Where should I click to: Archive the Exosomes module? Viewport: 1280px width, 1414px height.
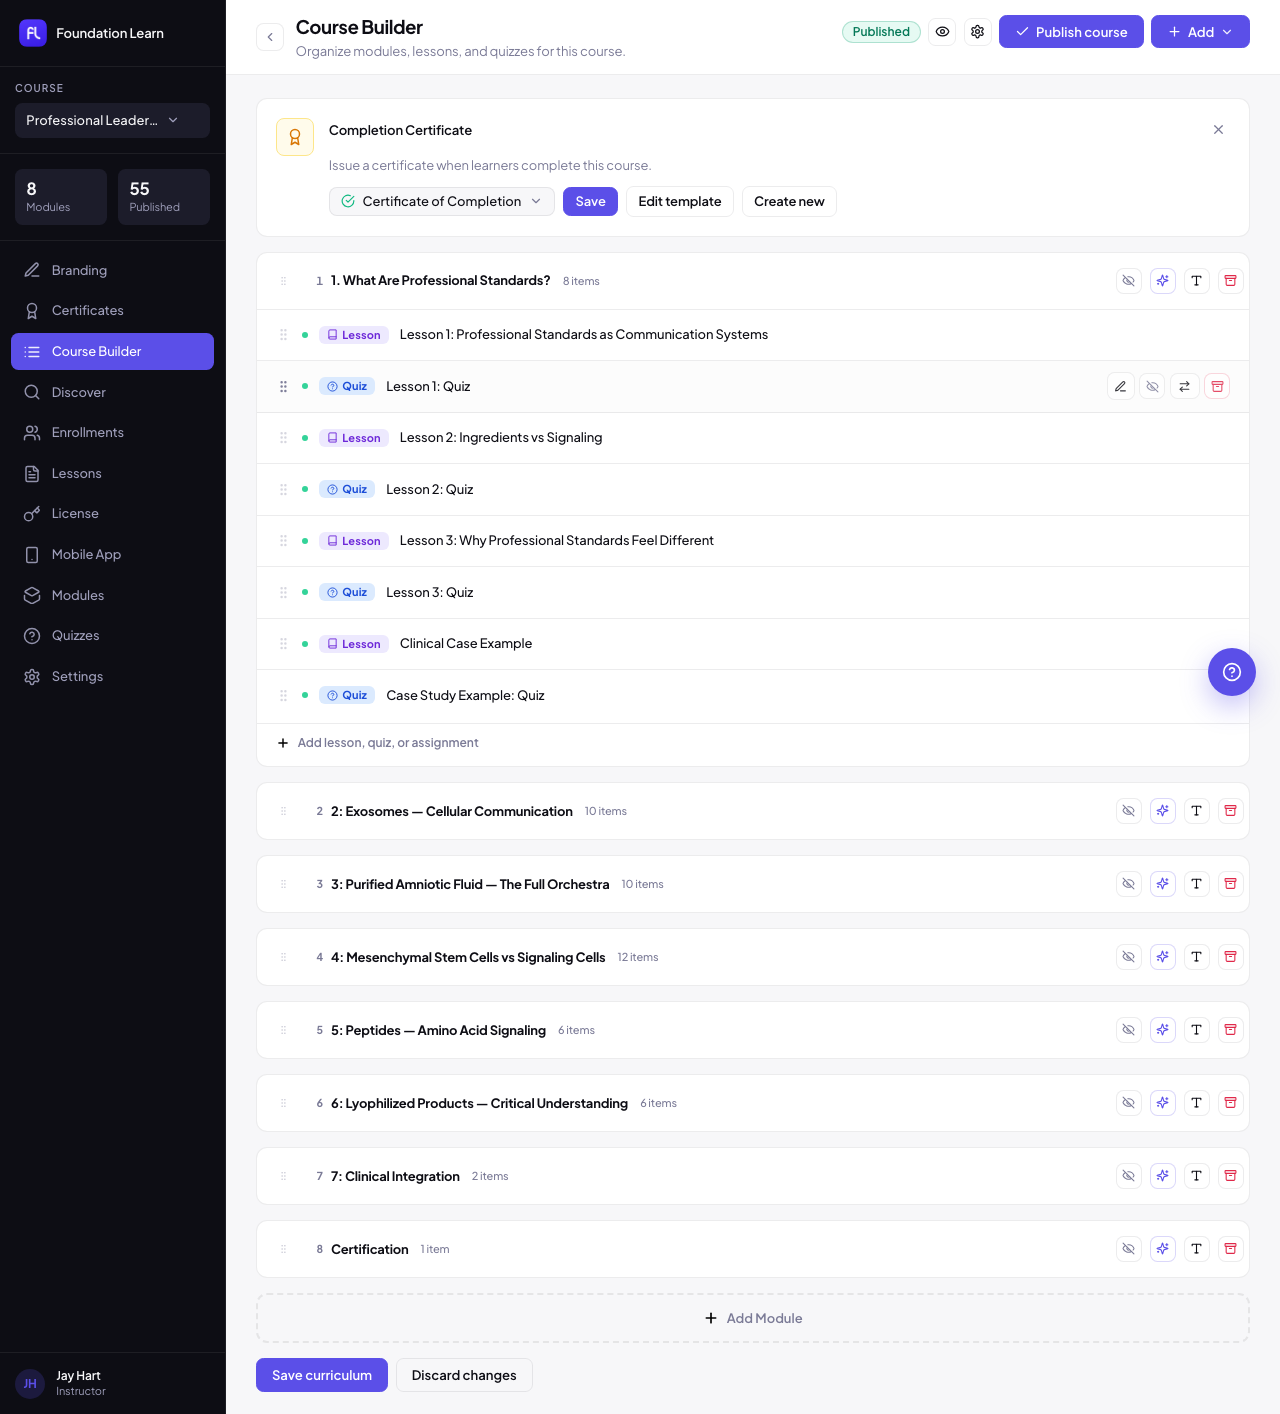pos(1231,811)
